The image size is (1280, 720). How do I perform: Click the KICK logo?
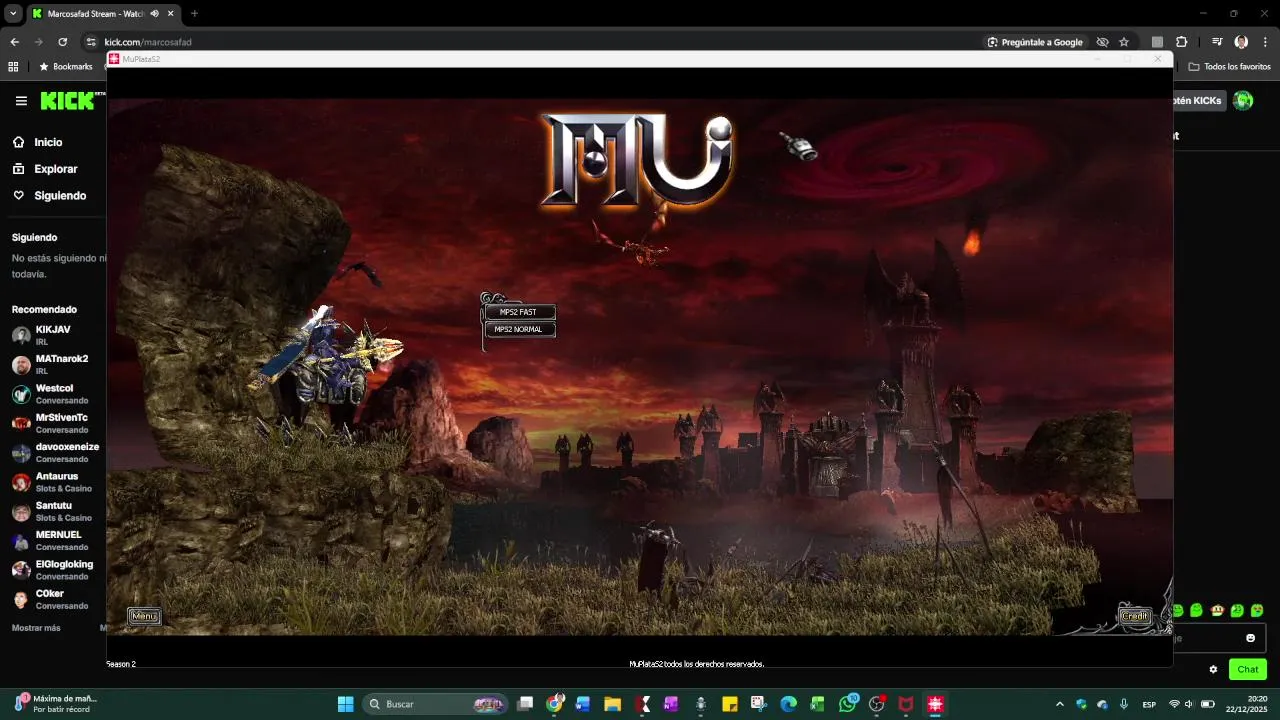point(67,101)
